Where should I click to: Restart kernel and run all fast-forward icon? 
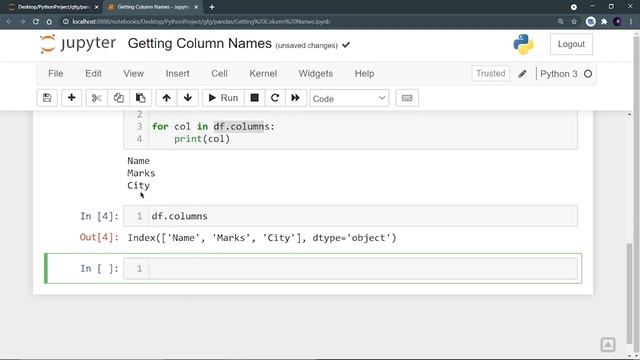296,98
